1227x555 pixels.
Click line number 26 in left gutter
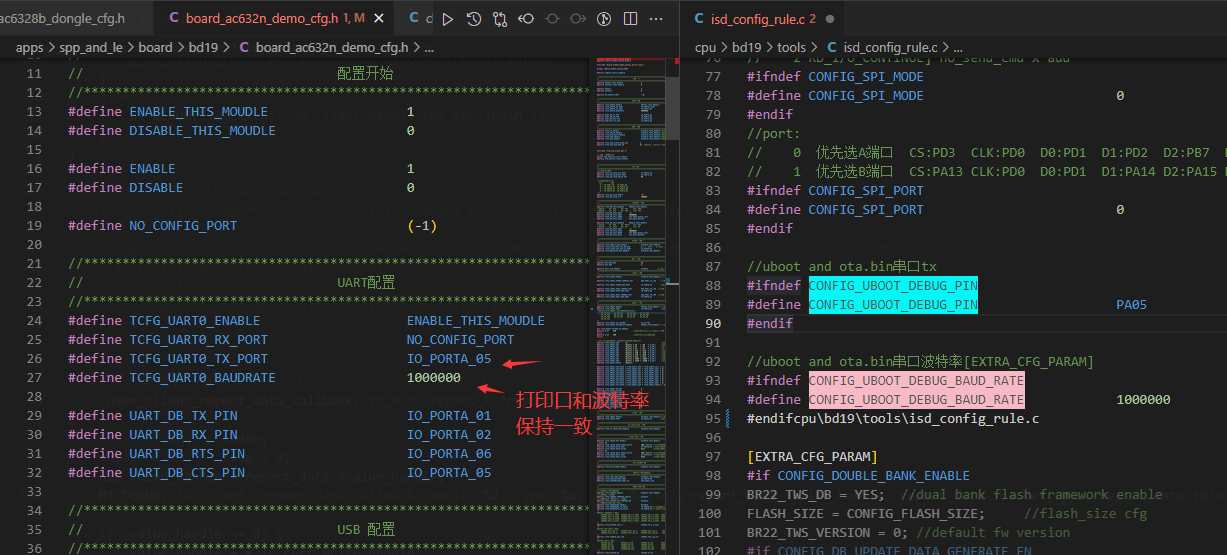tap(34, 358)
